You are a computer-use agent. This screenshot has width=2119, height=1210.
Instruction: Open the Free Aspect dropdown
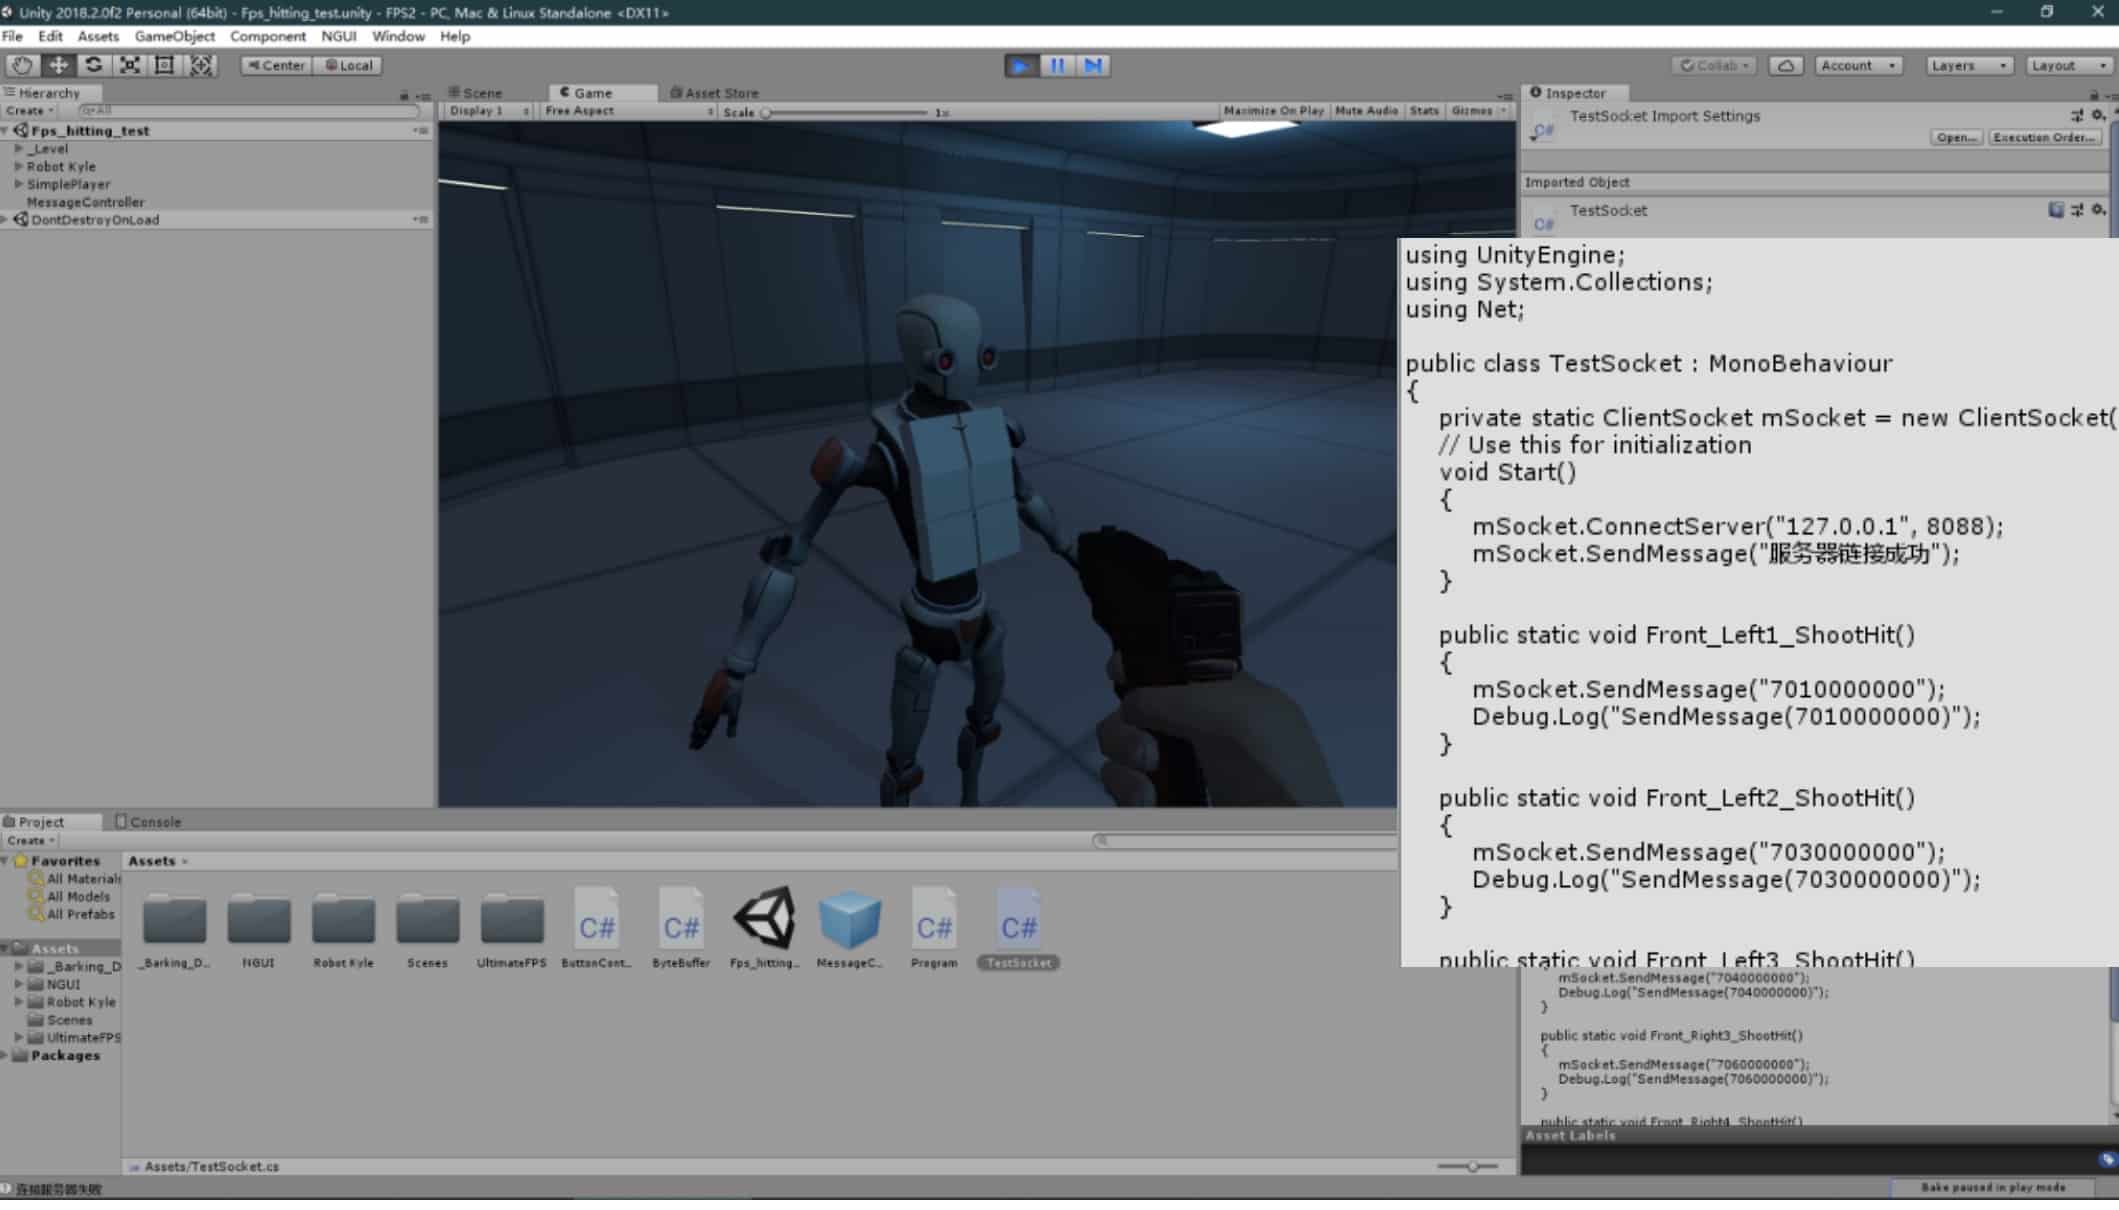[x=629, y=111]
